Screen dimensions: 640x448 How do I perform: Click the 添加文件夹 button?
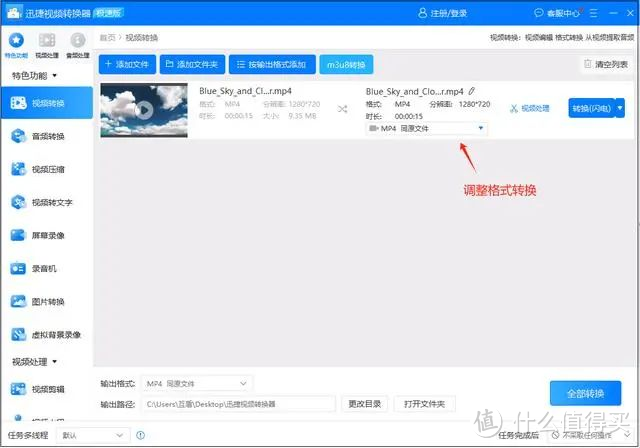pos(192,64)
